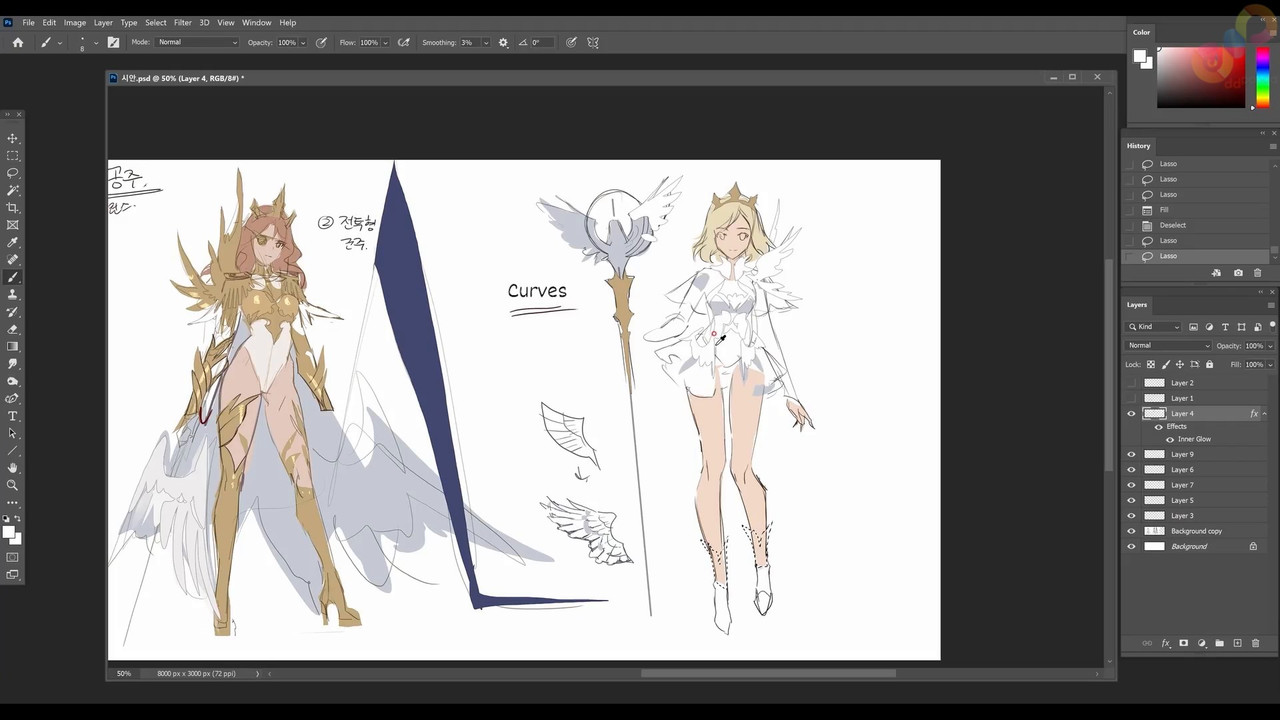This screenshot has height=720, width=1280.
Task: Delete layer with the trash icon in Layers panel
Action: pyautogui.click(x=1256, y=643)
